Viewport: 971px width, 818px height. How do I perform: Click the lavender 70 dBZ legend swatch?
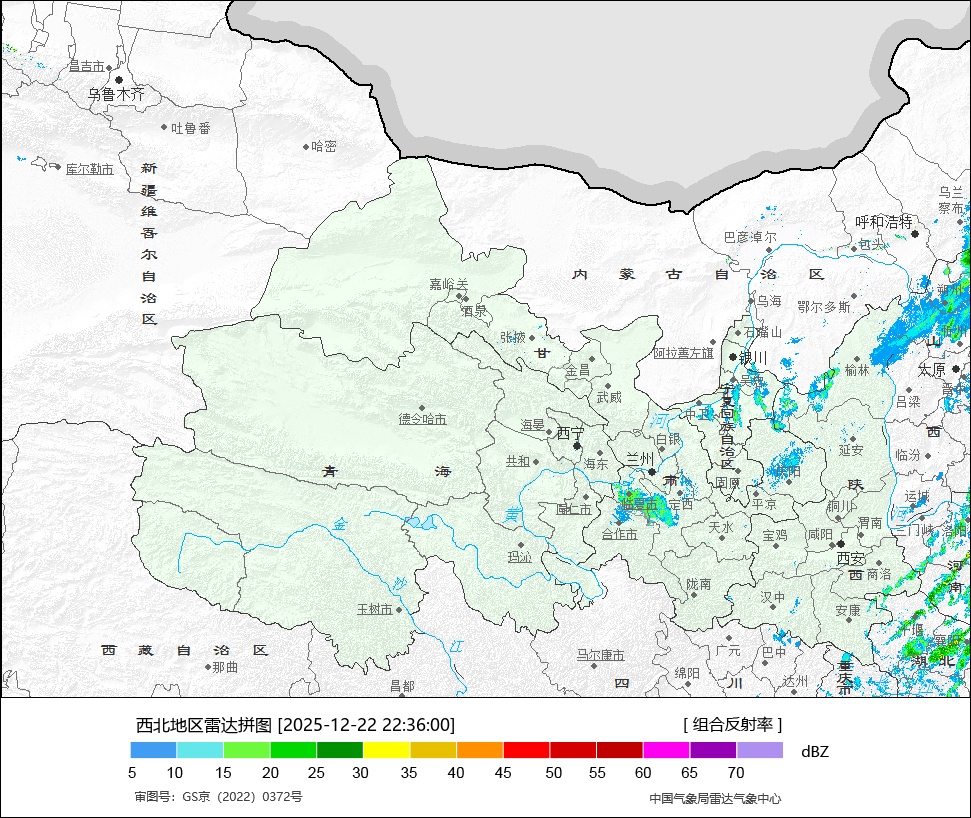(x=760, y=751)
